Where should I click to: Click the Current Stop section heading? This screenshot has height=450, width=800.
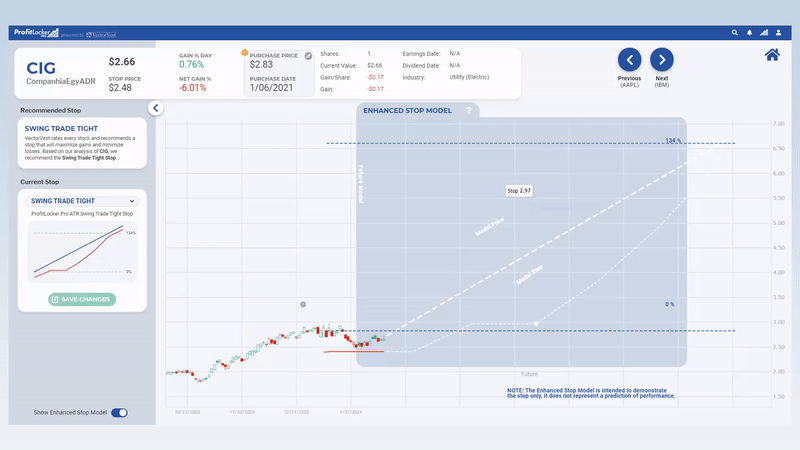coord(40,182)
